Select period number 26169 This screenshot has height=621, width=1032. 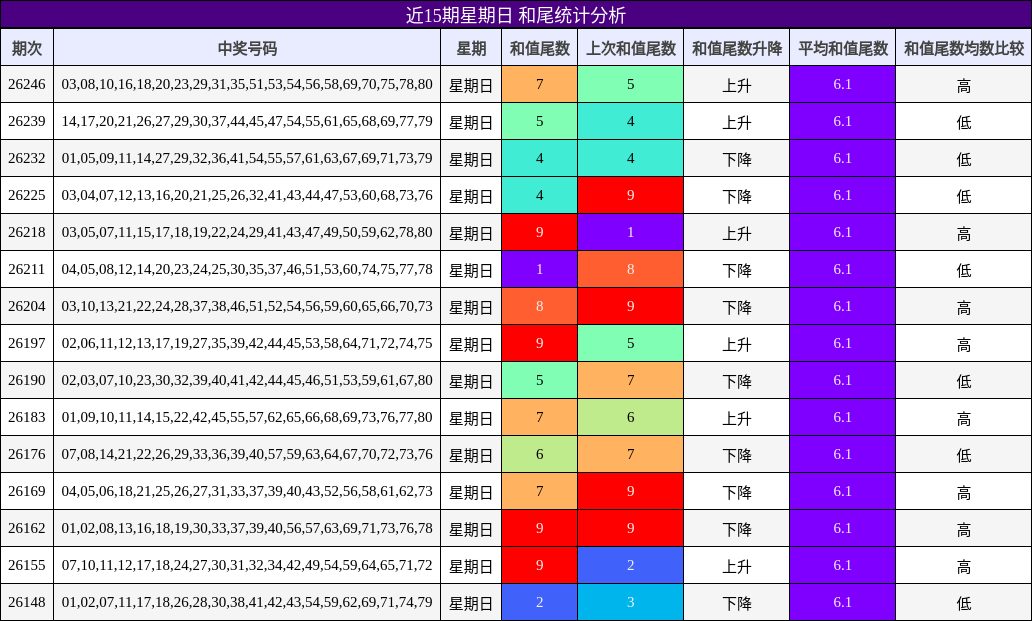[27, 491]
